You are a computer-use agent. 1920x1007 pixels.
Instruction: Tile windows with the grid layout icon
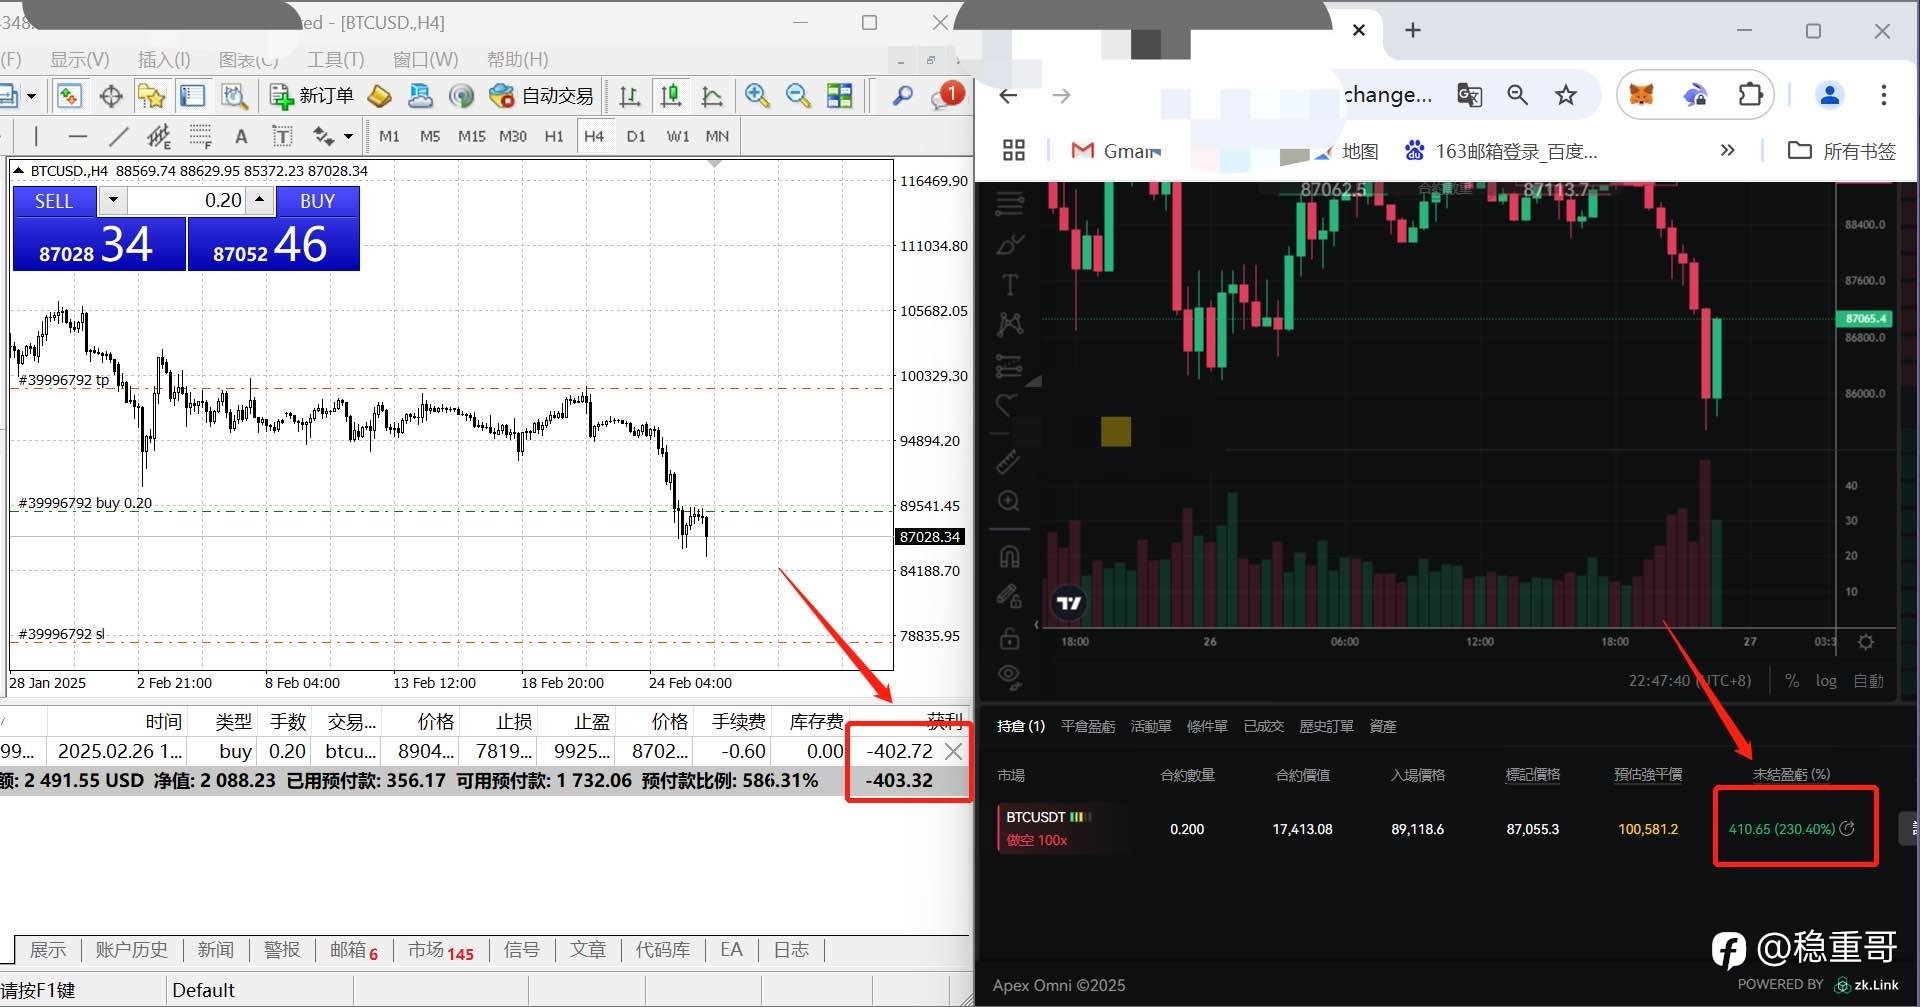(x=840, y=96)
